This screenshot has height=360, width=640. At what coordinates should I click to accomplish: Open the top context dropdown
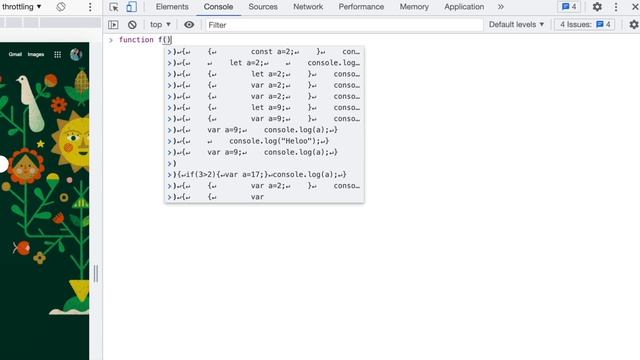tap(160, 24)
